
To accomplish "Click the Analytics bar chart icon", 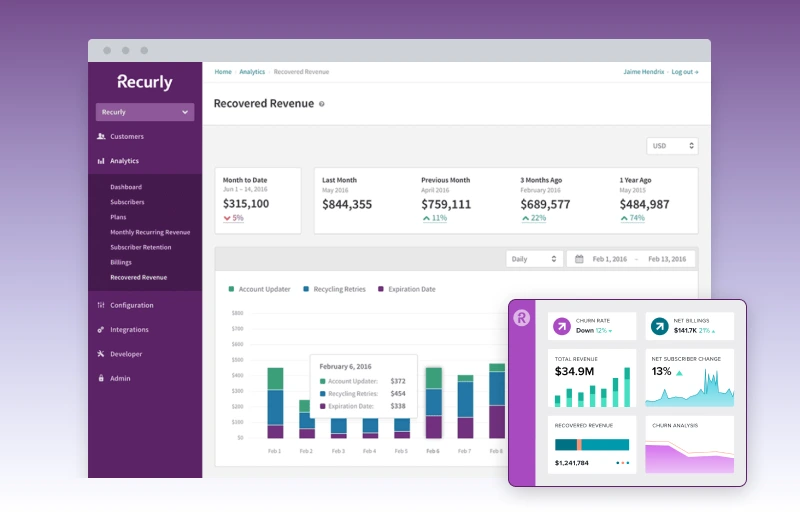I will [101, 161].
